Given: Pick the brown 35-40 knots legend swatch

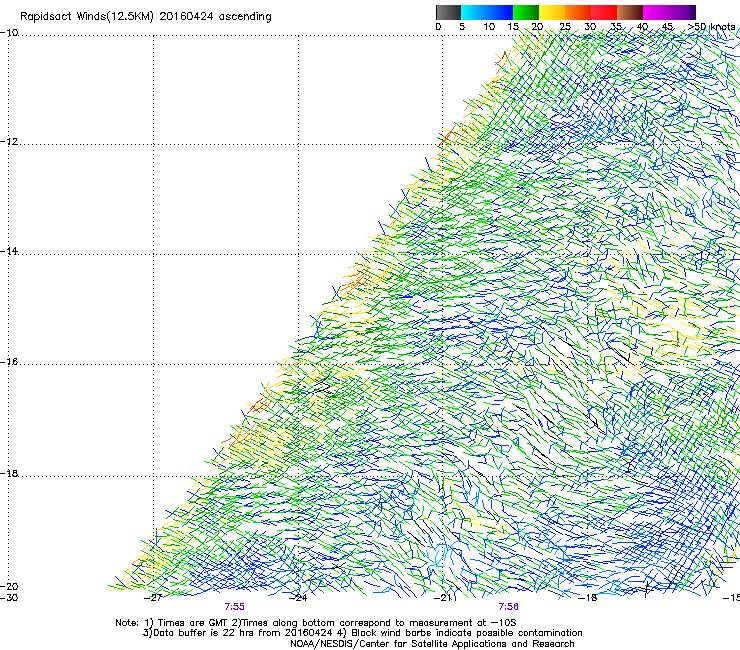Looking at the screenshot, I should click(630, 12).
